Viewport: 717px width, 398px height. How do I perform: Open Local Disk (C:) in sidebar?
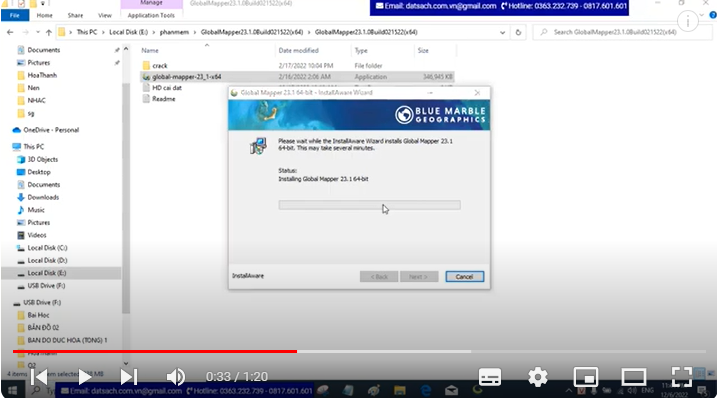click(47, 248)
